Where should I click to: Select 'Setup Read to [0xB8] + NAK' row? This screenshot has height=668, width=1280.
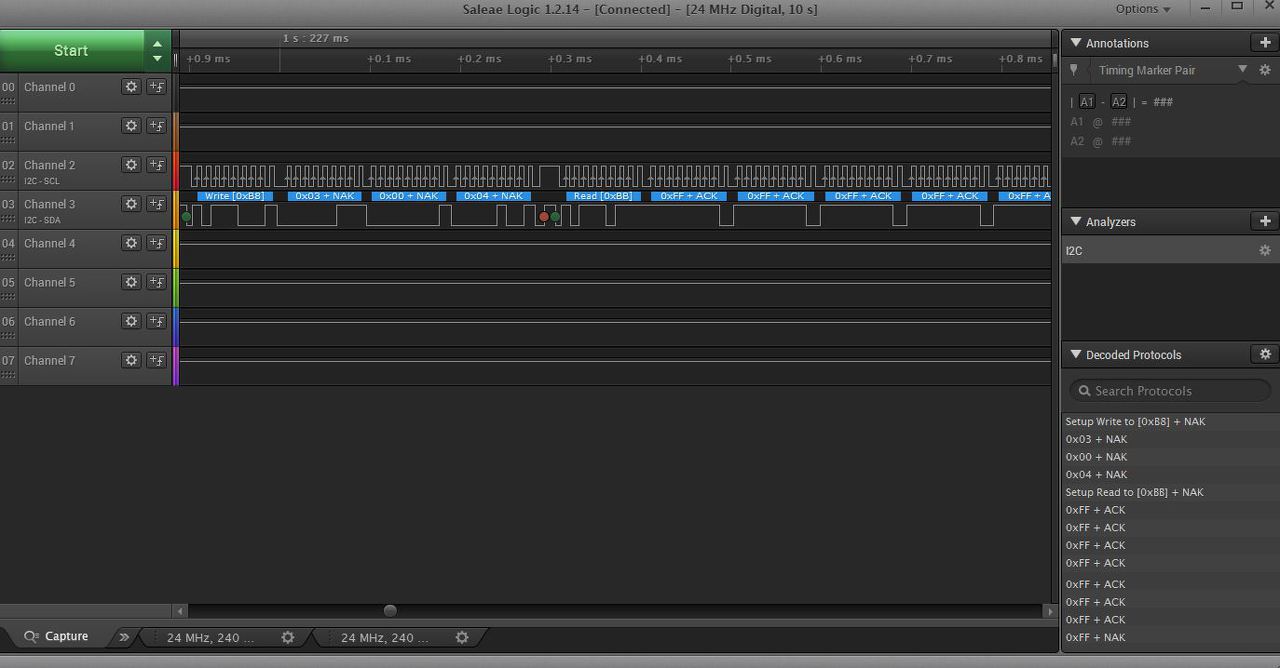click(1170, 492)
